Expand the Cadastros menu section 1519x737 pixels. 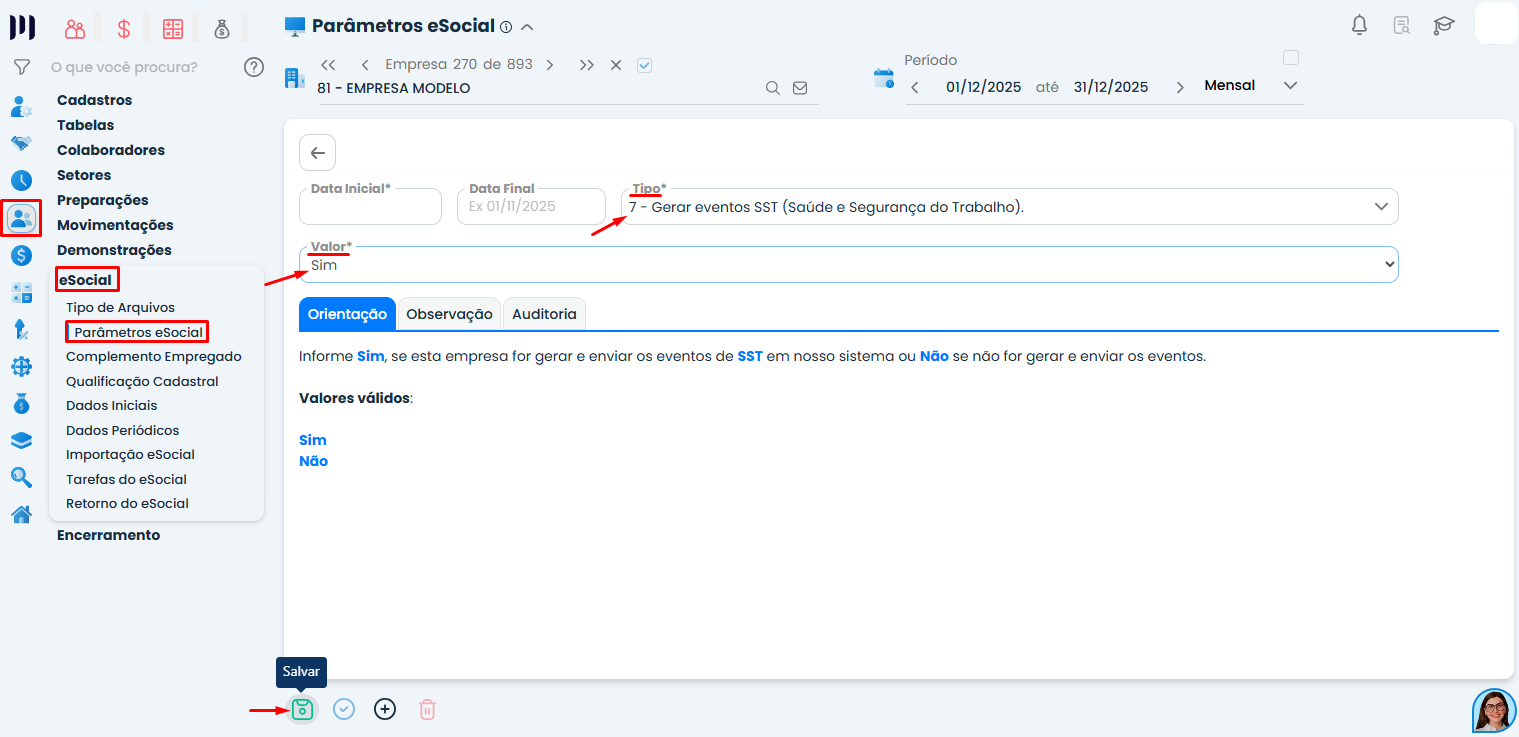(x=95, y=100)
